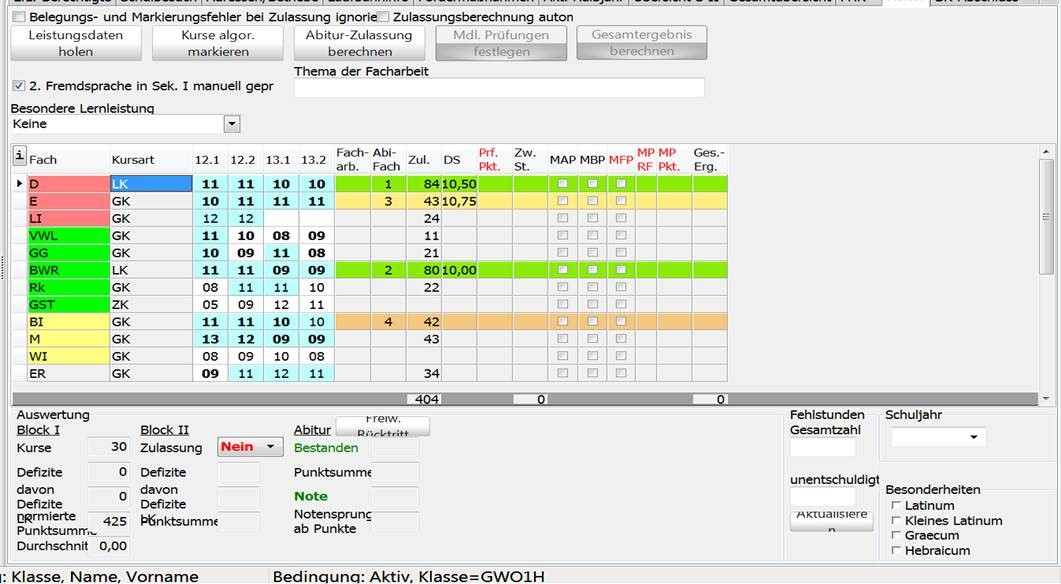Expand the Schuljahr dropdown
Viewport: 1061px width, 584px height.
(x=974, y=437)
